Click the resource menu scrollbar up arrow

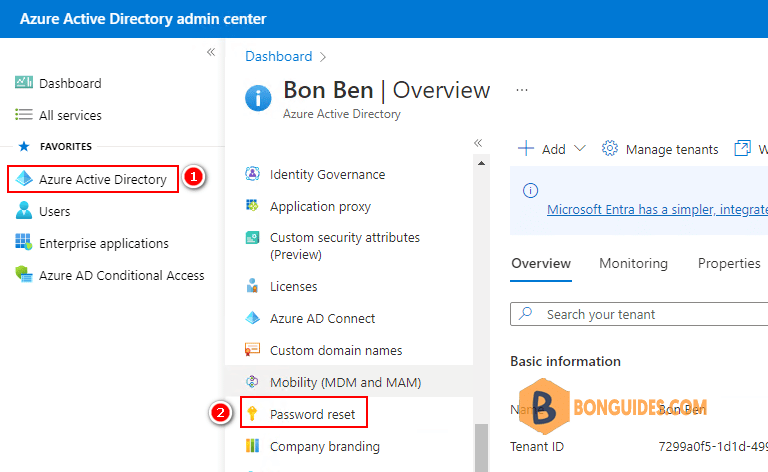[x=481, y=163]
